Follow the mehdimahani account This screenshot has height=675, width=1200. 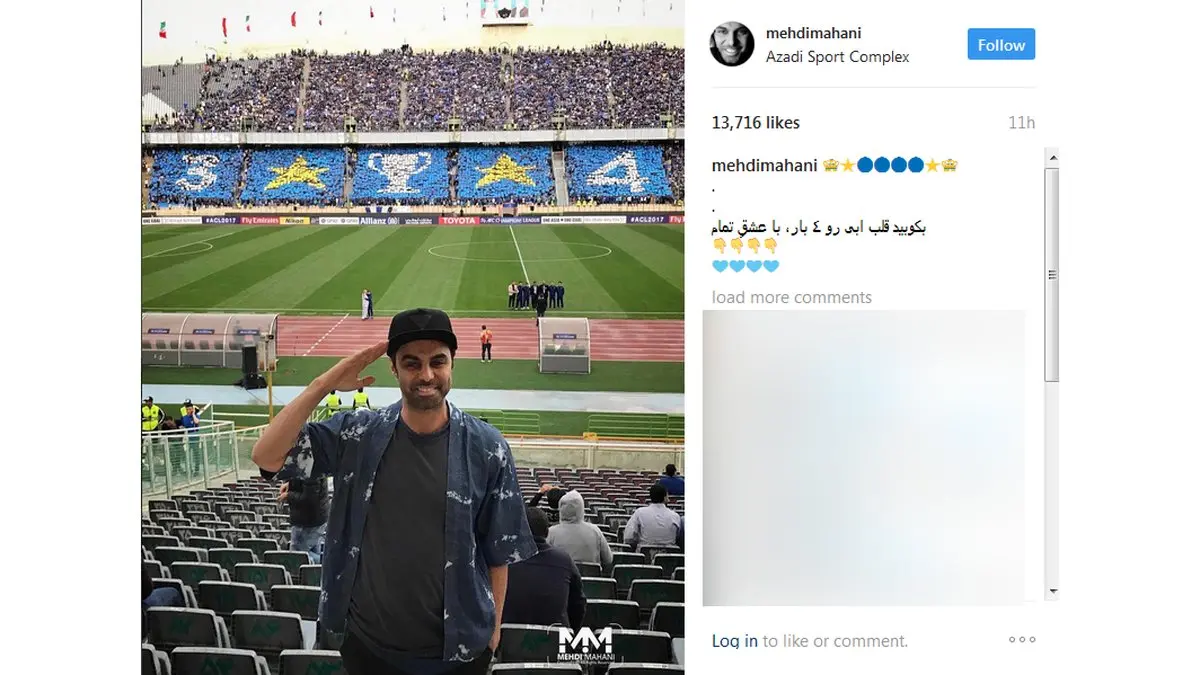click(1001, 45)
